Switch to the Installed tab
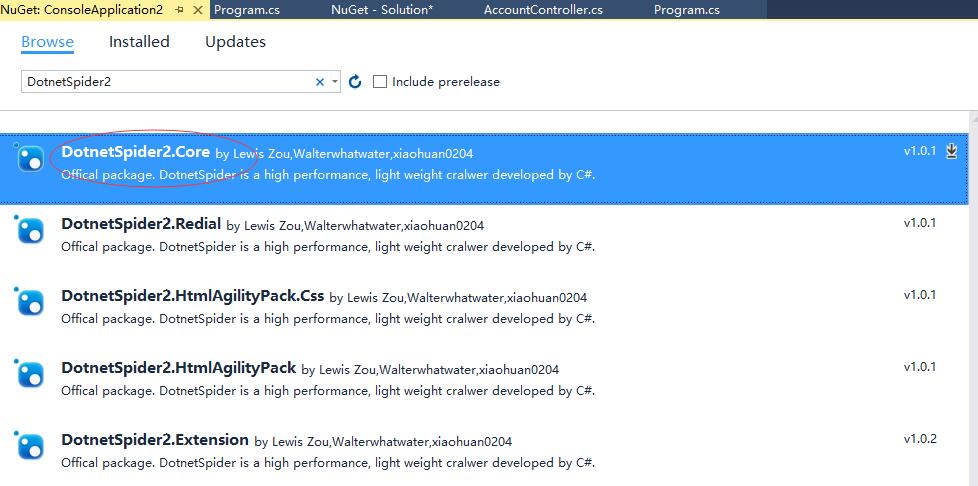The height and width of the screenshot is (486, 978). 139,42
